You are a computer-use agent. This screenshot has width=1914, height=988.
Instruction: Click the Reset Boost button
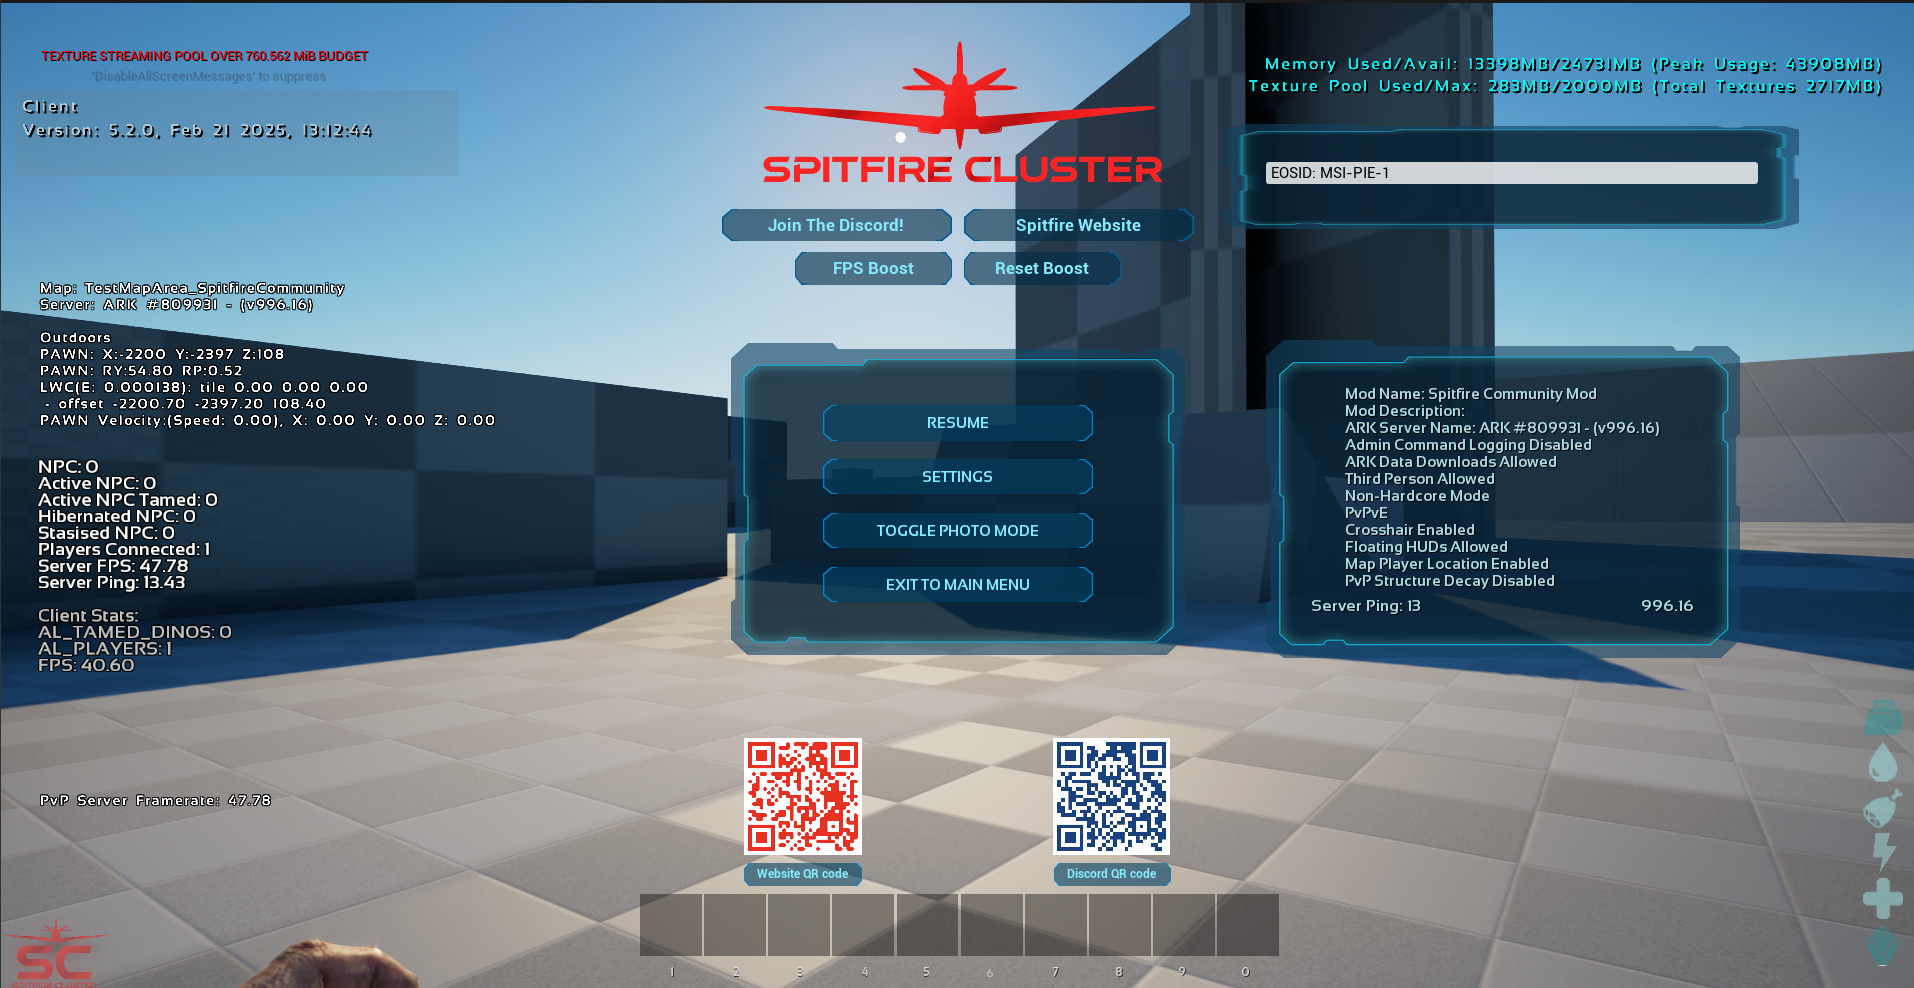pos(1042,268)
